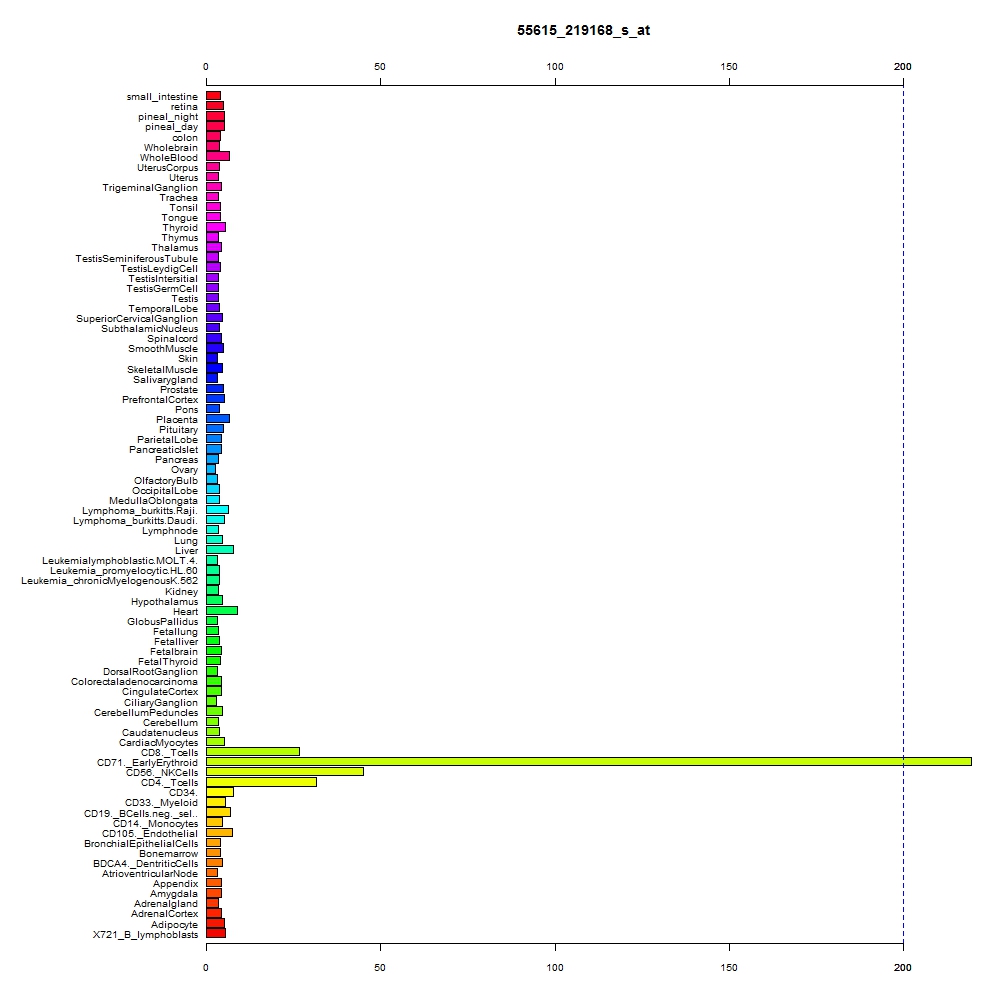Viewport: 1000px width, 1000px height.
Task: Click the Heart label
Action: [186, 612]
